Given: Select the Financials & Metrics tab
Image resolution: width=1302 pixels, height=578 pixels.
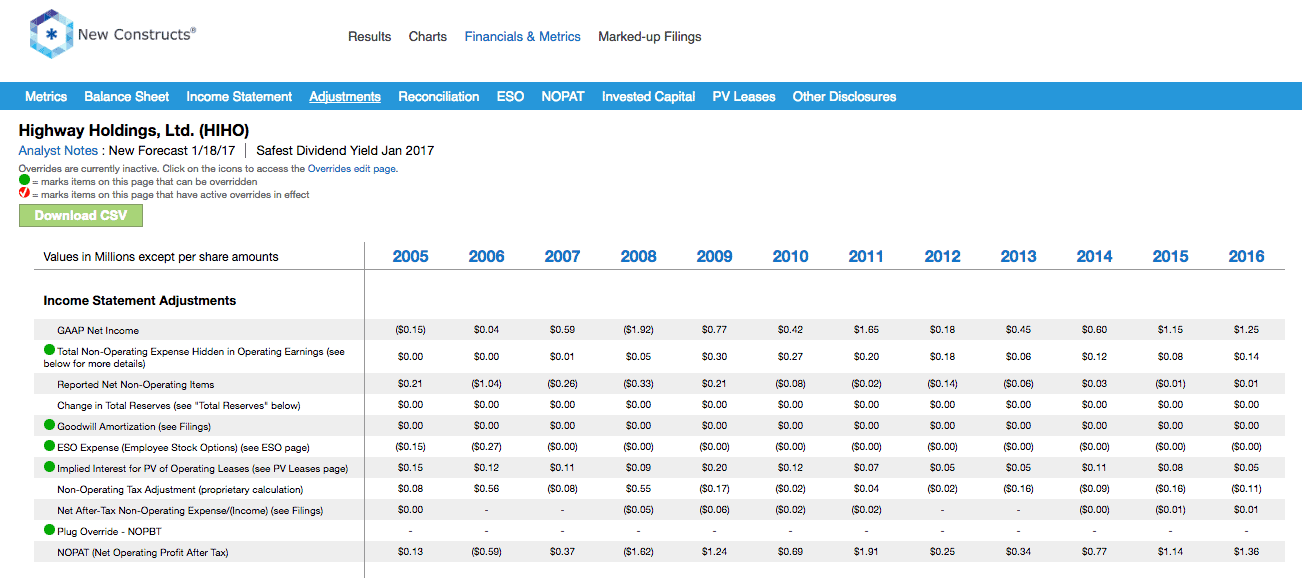Looking at the screenshot, I should tap(523, 37).
